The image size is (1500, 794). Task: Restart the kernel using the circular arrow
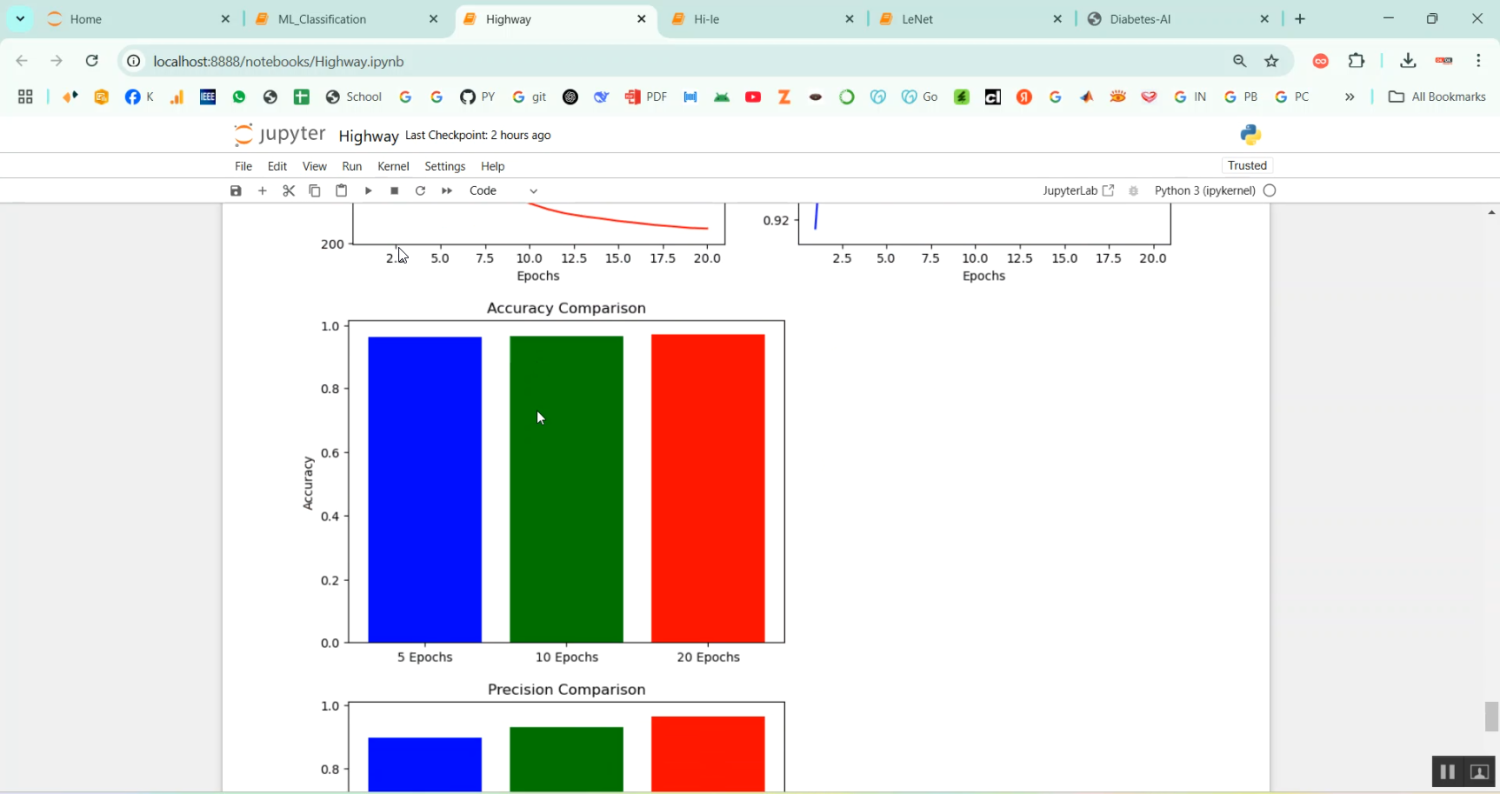click(x=420, y=191)
